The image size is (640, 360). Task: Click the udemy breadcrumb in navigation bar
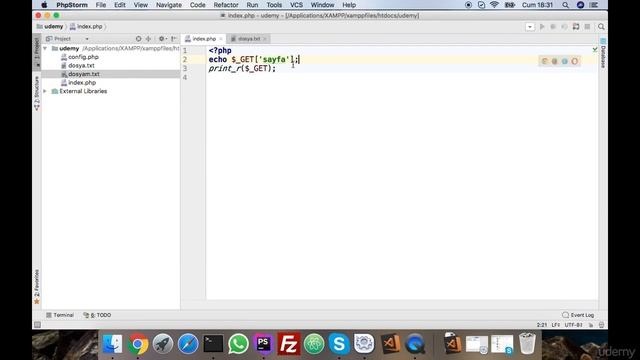click(x=50, y=27)
